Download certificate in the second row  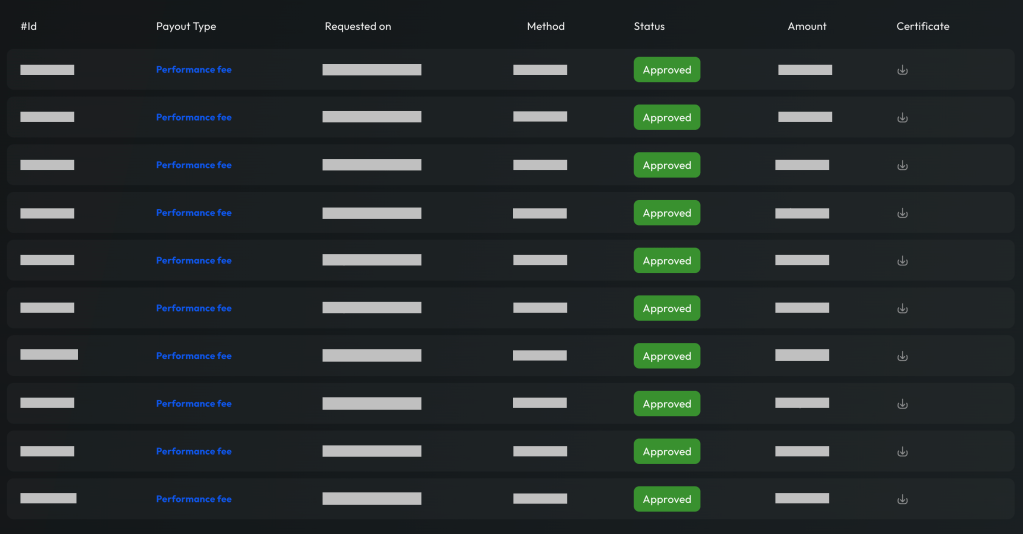[x=902, y=118]
